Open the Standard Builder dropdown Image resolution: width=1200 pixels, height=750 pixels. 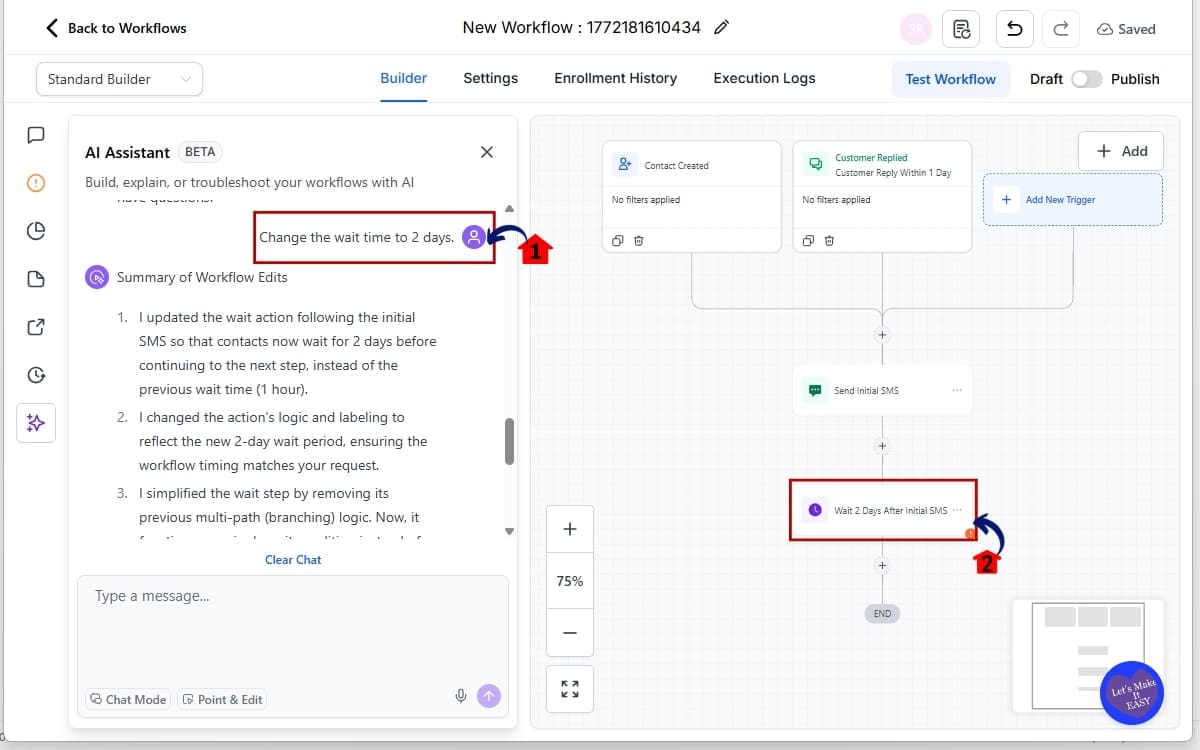point(119,79)
